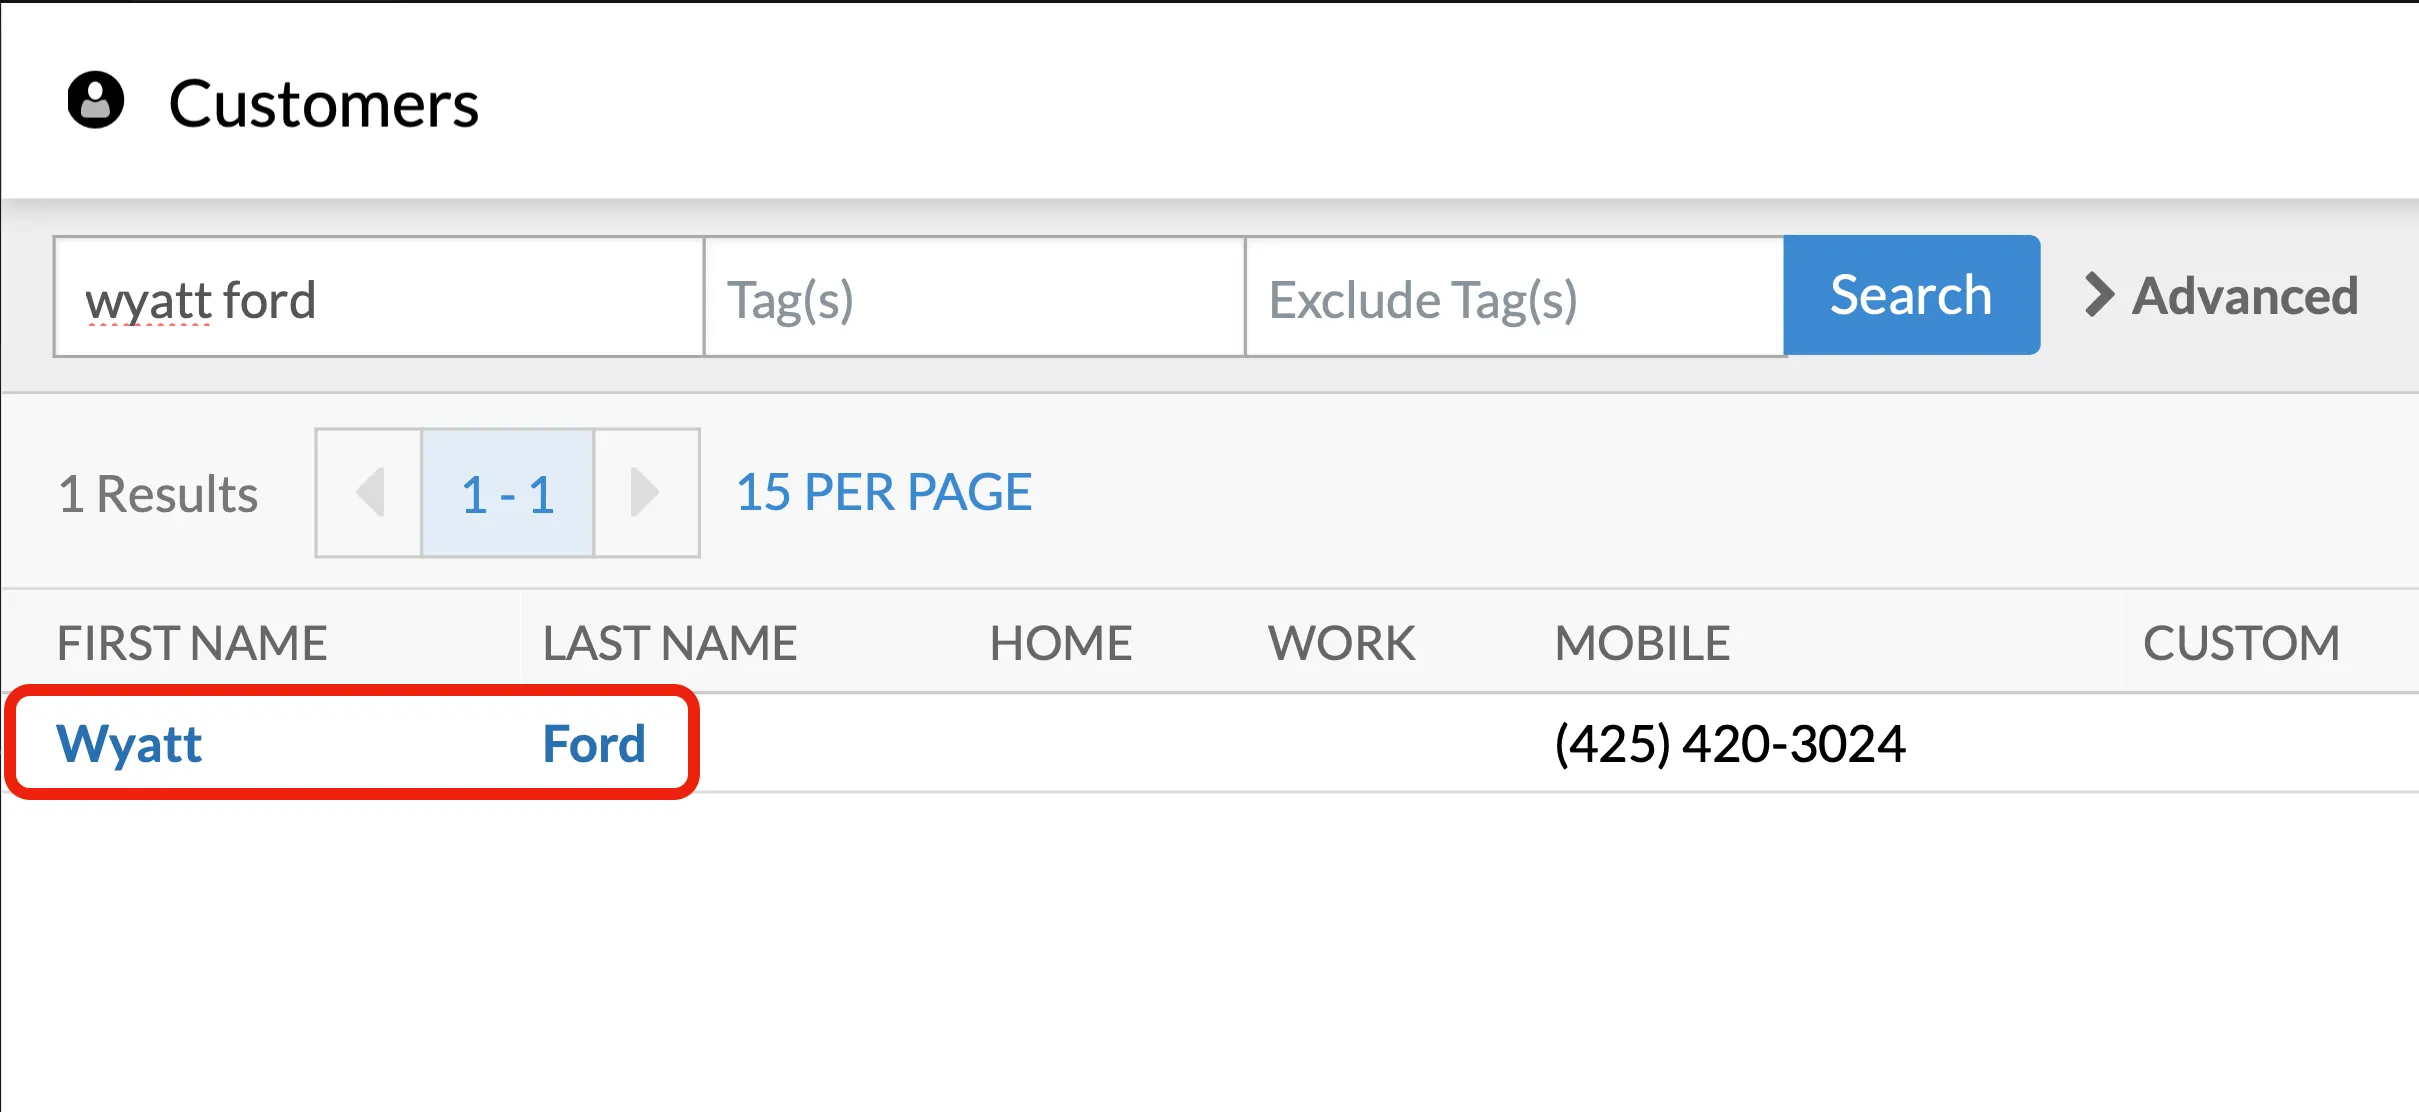
Task: Click the 1 Results count text
Action: (158, 494)
